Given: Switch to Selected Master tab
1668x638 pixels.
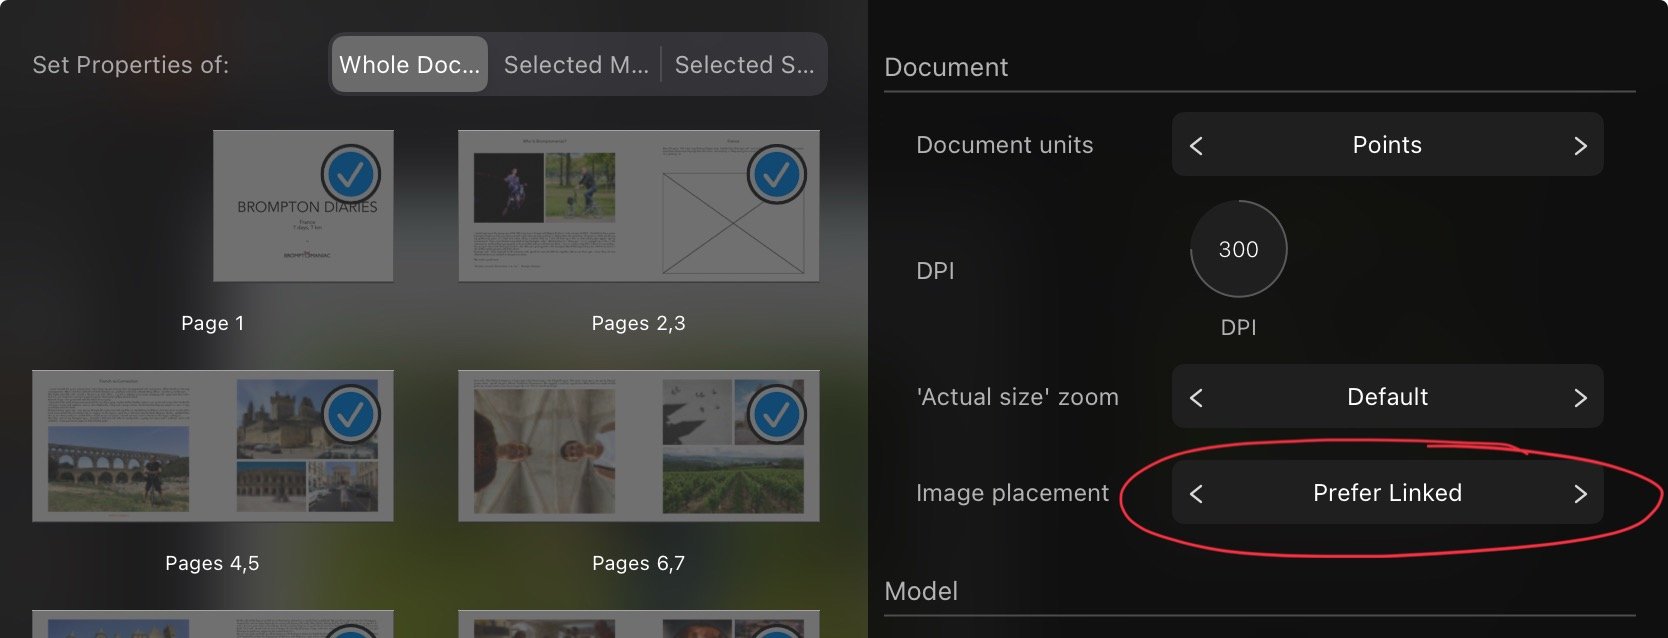Looking at the screenshot, I should tap(576, 65).
